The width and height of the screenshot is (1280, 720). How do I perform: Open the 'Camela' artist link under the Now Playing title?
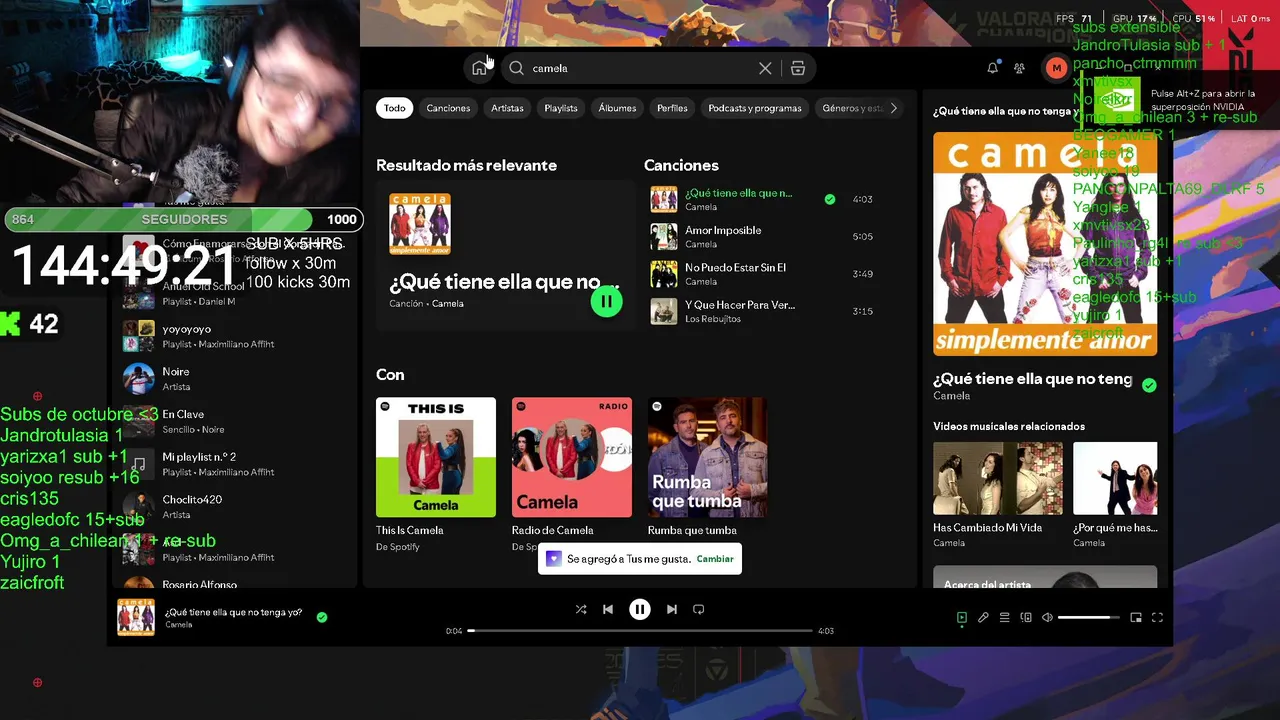(951, 396)
